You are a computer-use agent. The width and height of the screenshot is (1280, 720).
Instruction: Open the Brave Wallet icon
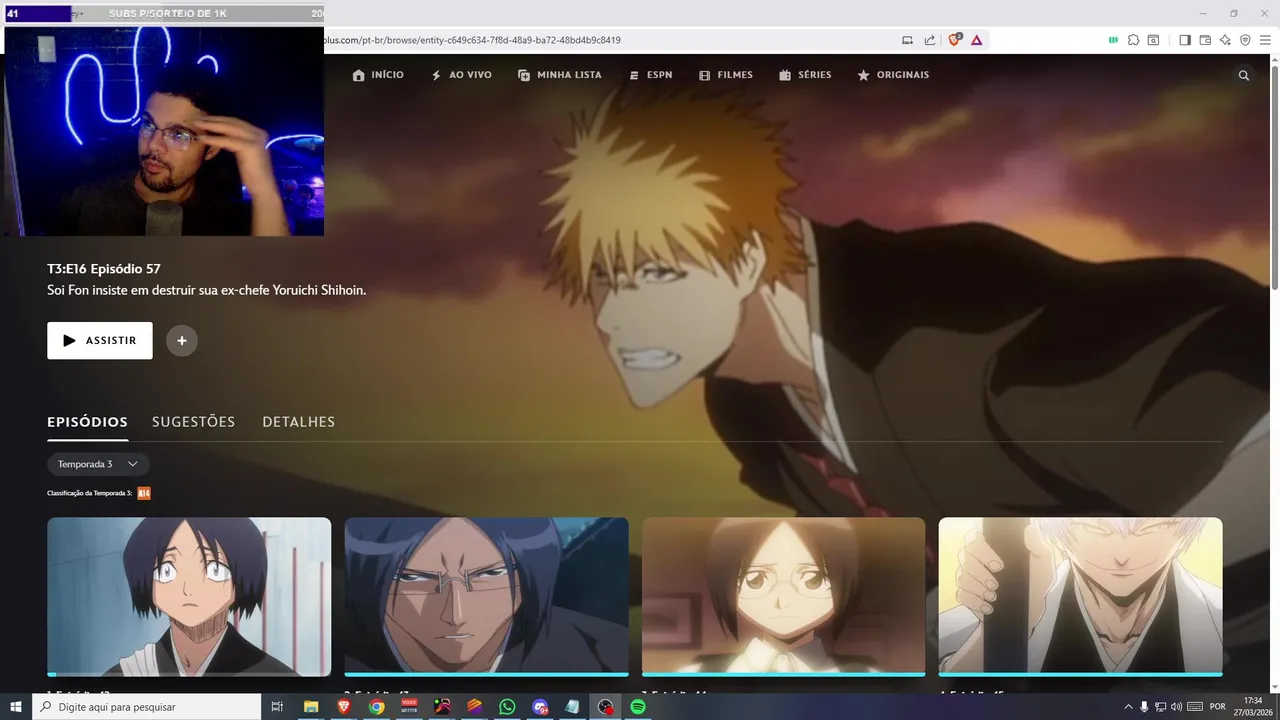1205,40
